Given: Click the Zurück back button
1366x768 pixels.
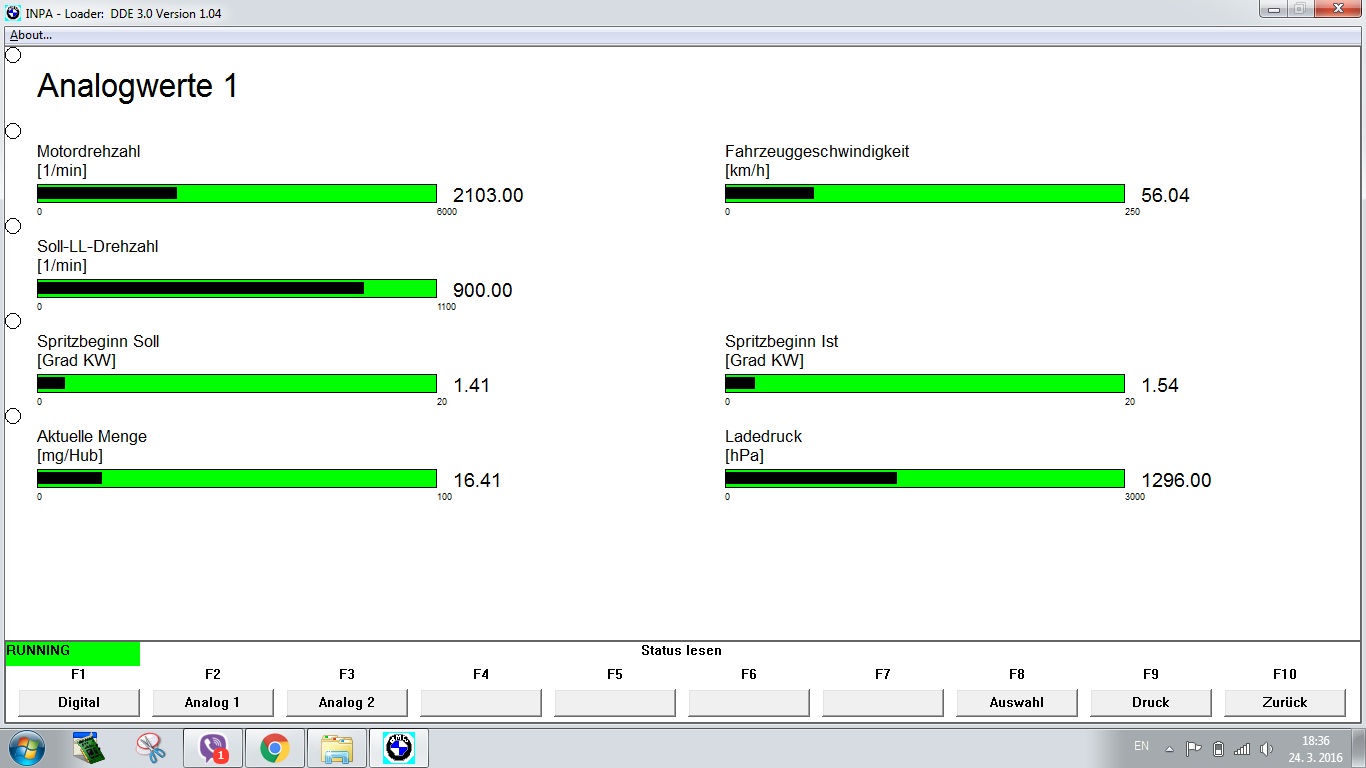Looking at the screenshot, I should [1285, 702].
